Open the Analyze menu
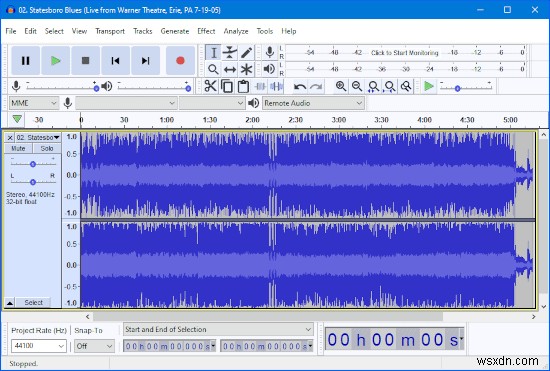This screenshot has height=371, width=550. click(236, 31)
